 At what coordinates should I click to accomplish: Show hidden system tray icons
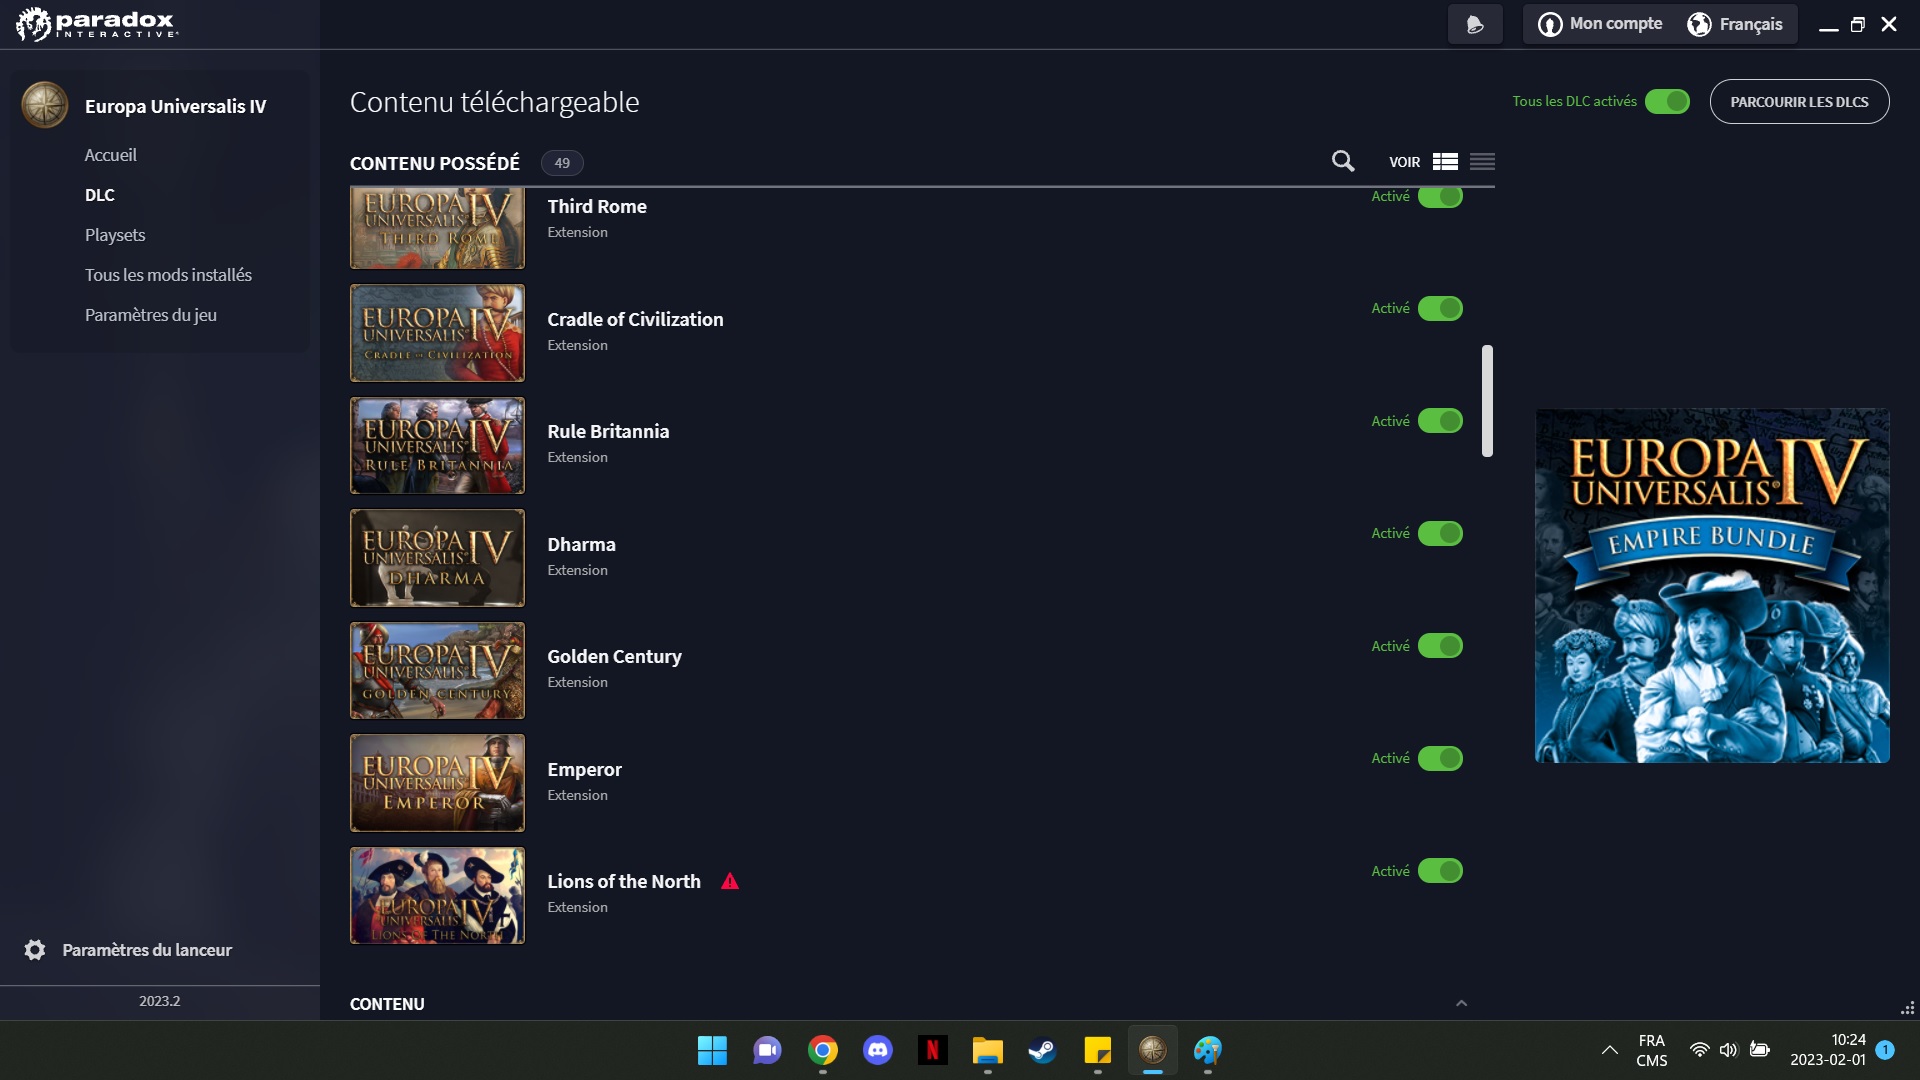1609,1050
